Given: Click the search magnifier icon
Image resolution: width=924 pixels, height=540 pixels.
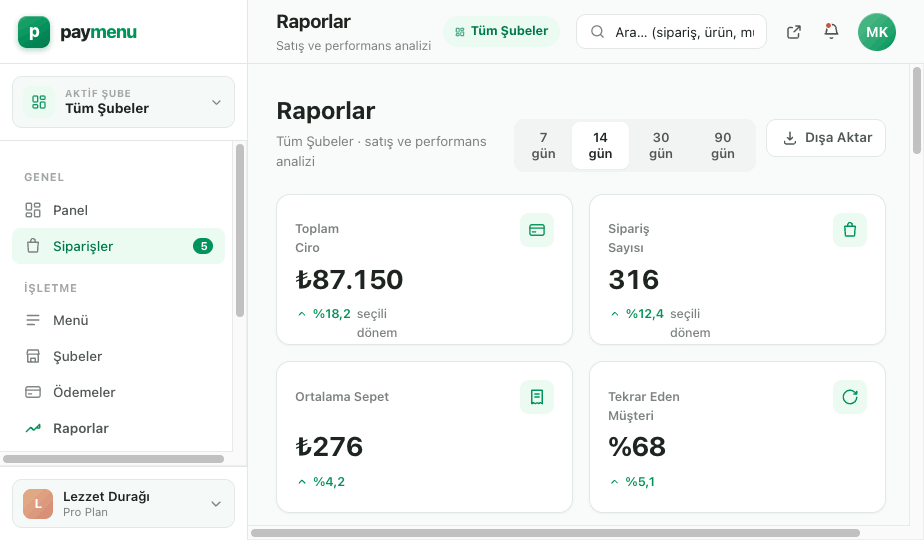Looking at the screenshot, I should 597,32.
